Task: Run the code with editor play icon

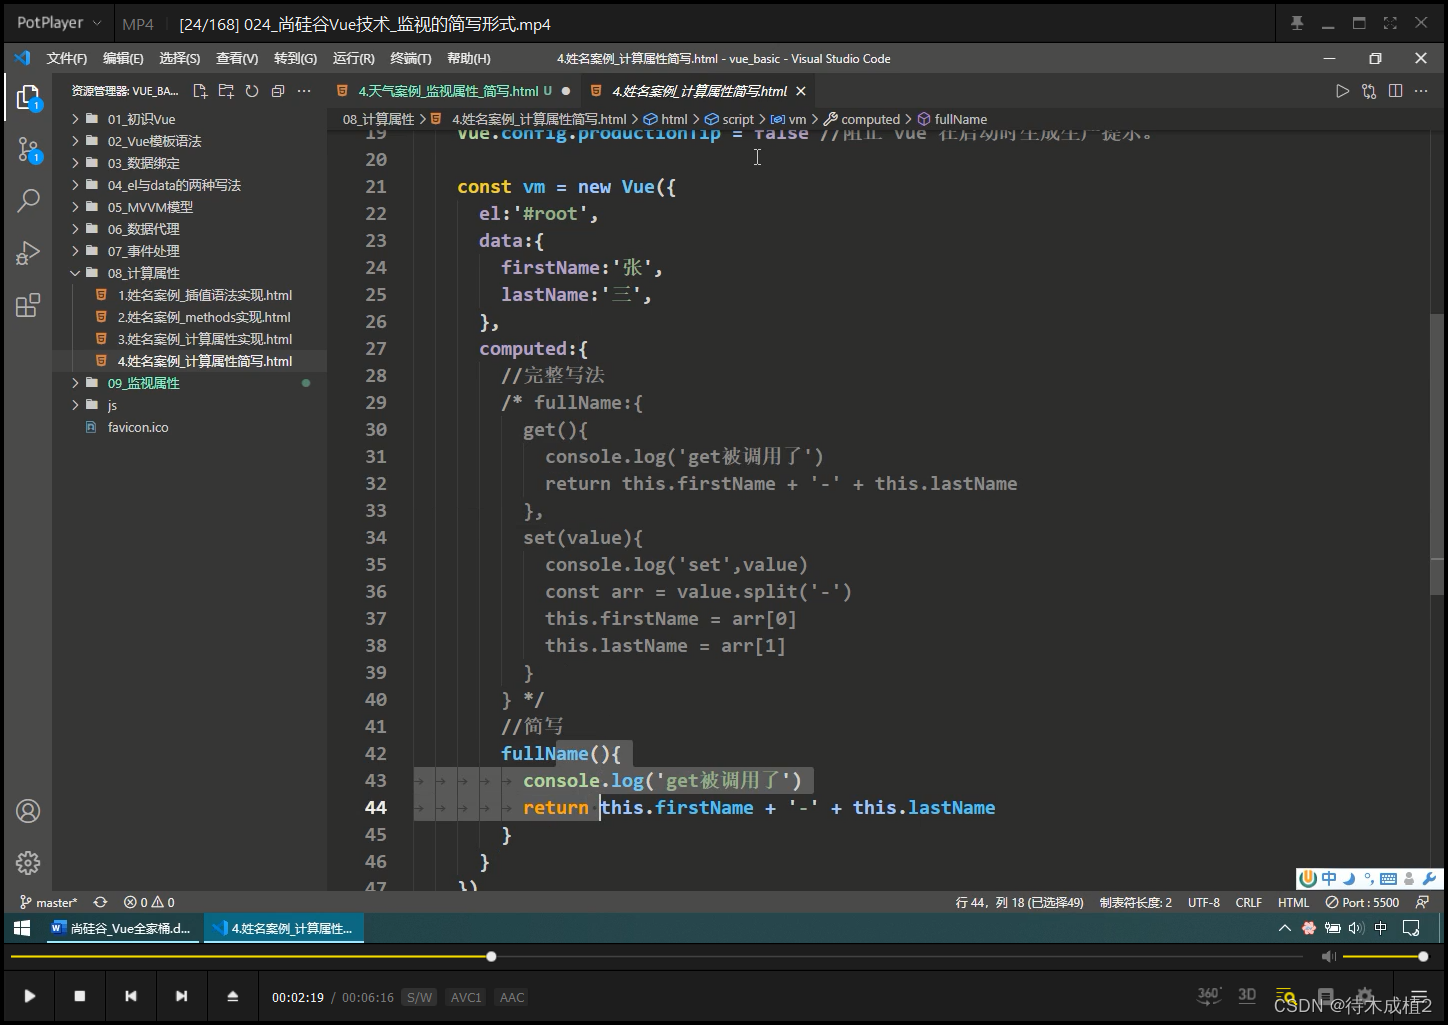Action: 1342,91
